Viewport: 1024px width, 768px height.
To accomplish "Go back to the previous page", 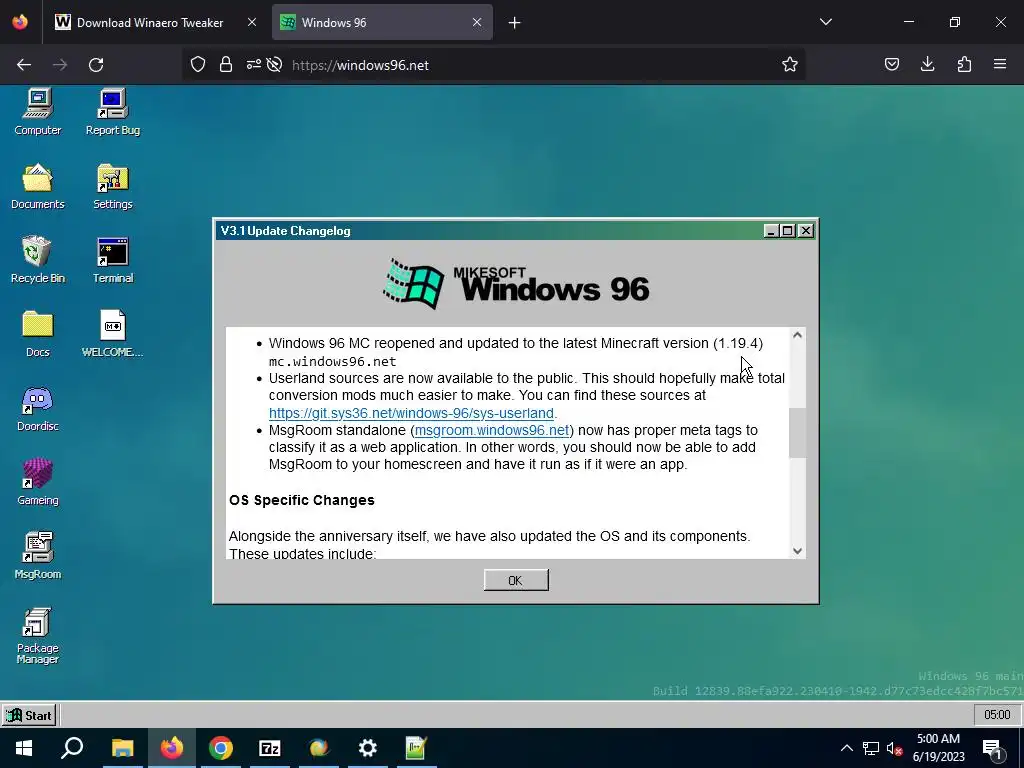I will 24,65.
